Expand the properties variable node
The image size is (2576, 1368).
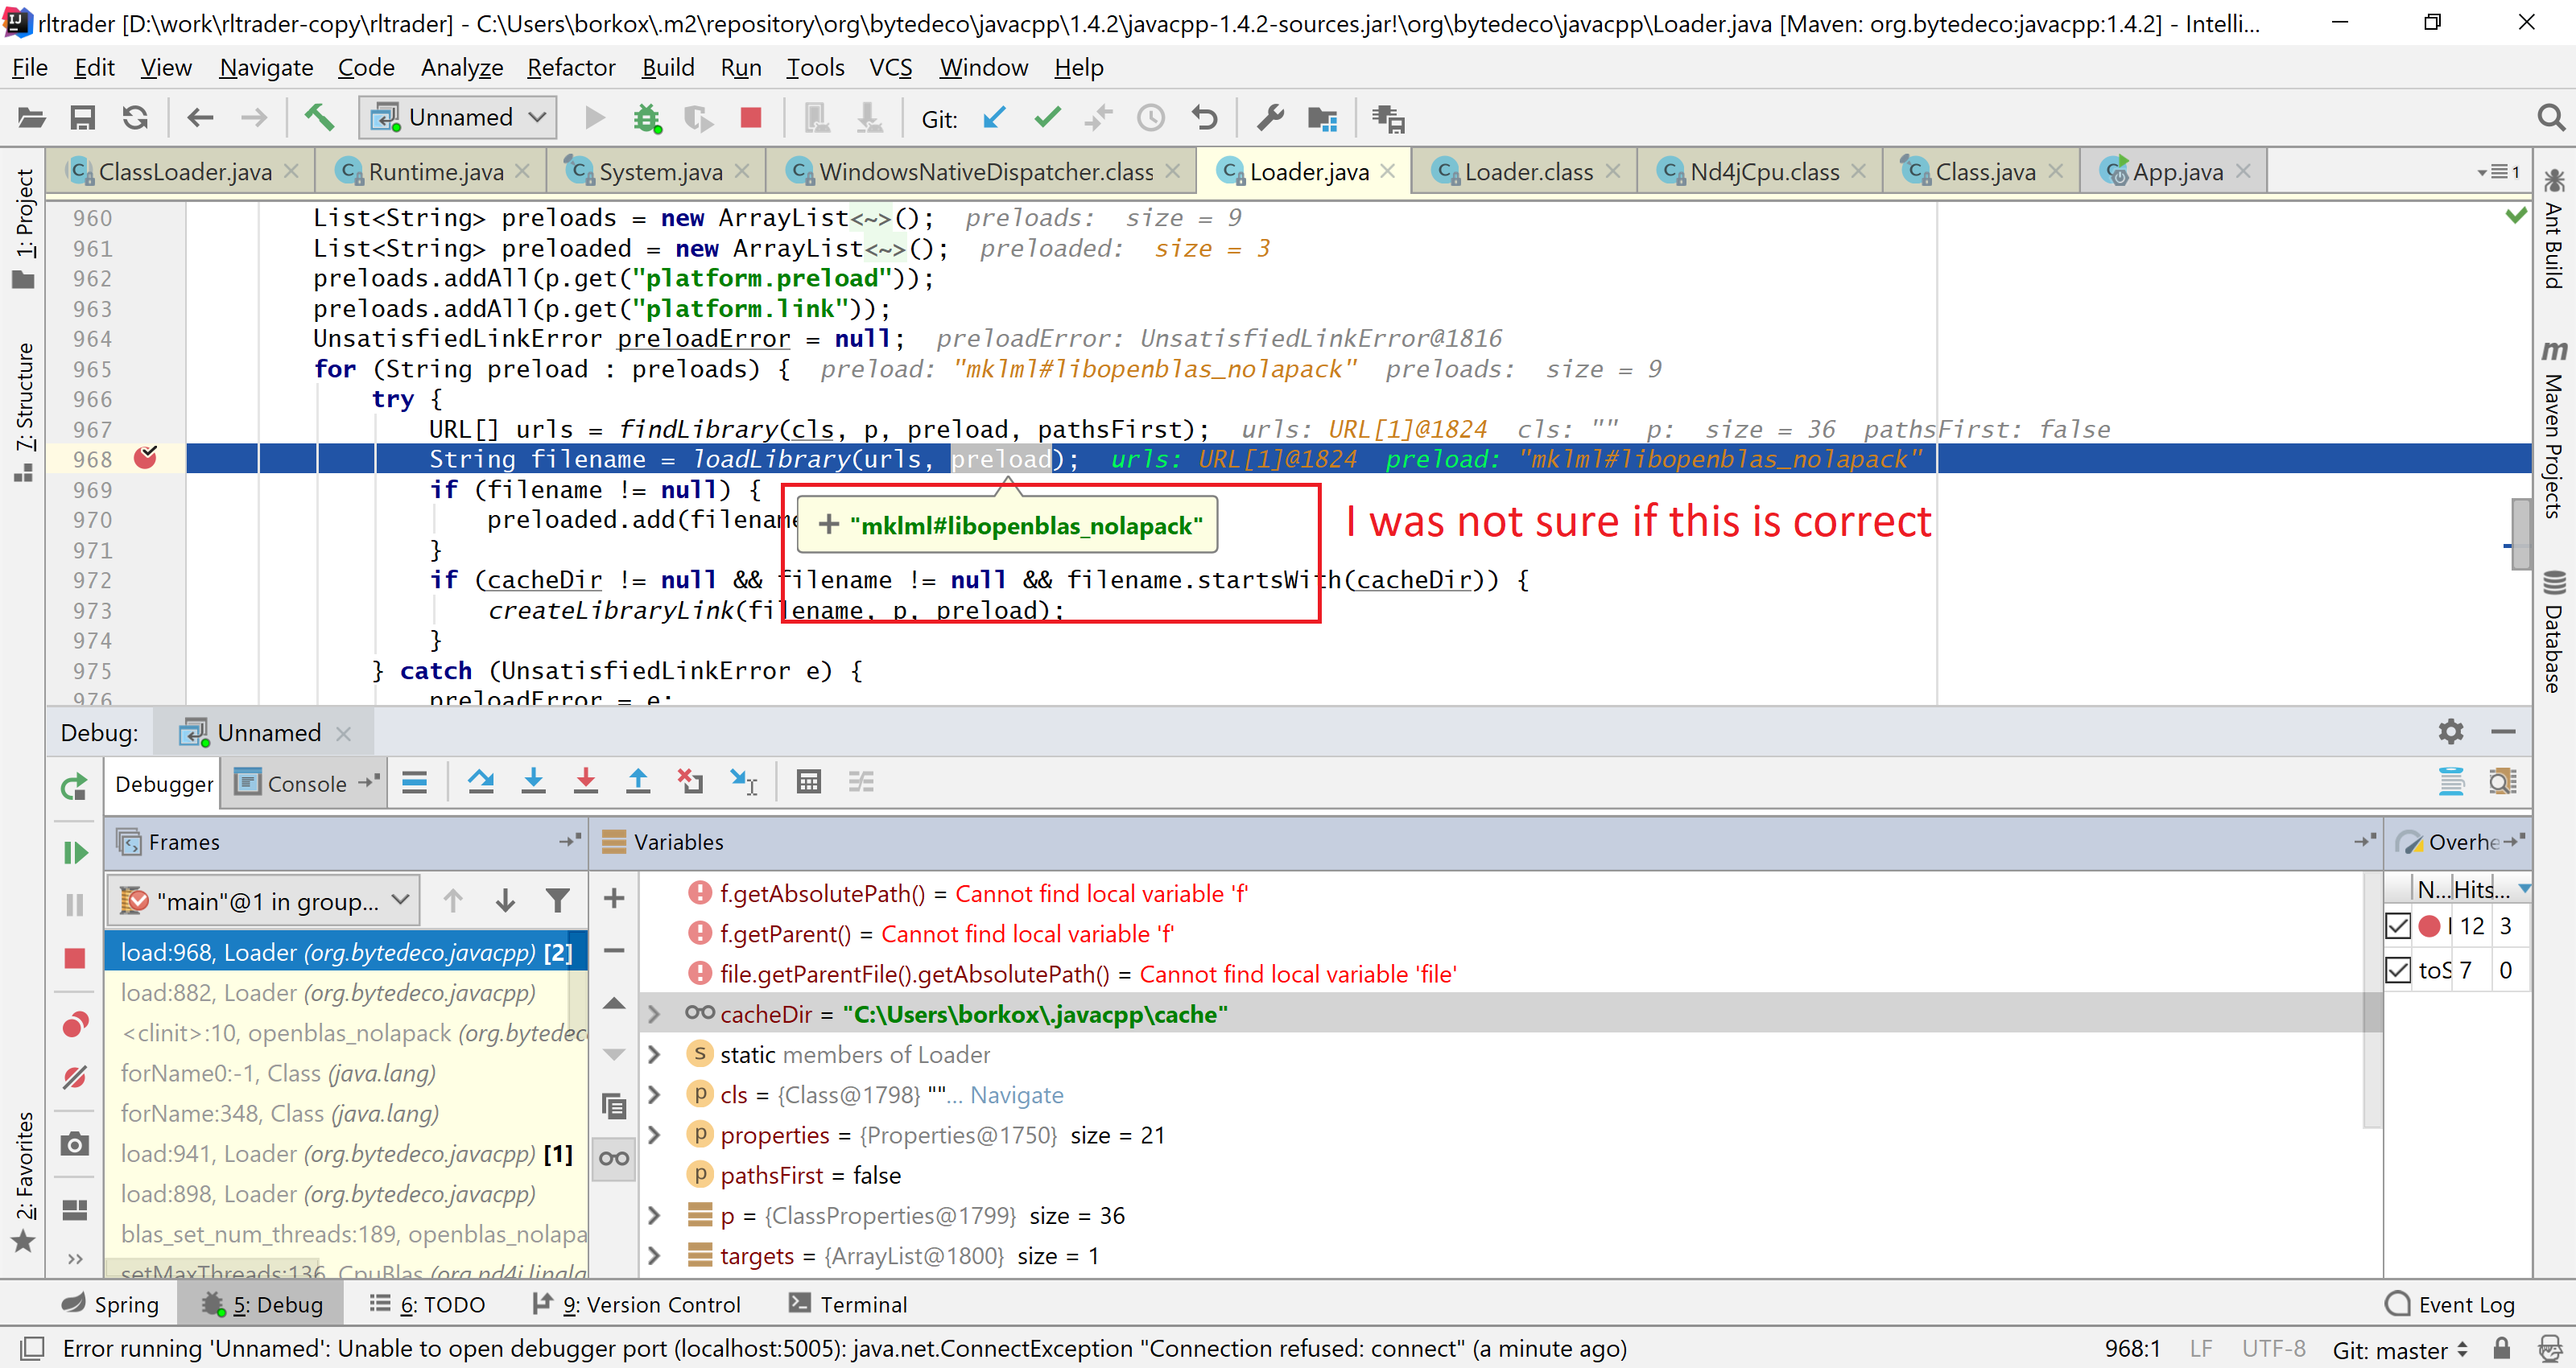654,1135
